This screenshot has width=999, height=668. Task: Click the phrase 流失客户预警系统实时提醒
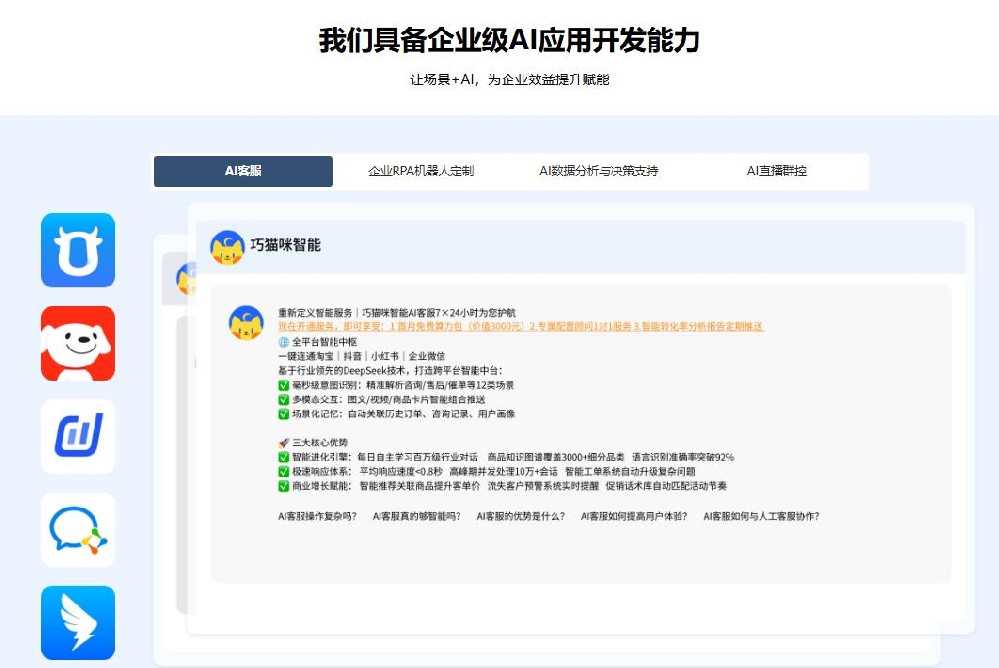pos(543,486)
